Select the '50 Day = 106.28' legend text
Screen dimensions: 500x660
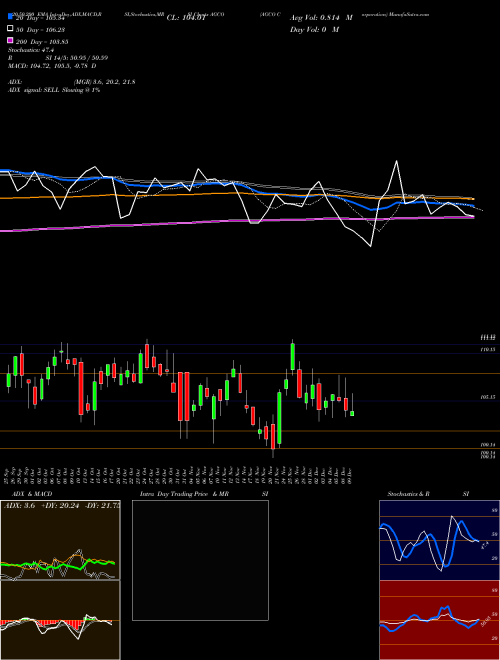click(40, 30)
